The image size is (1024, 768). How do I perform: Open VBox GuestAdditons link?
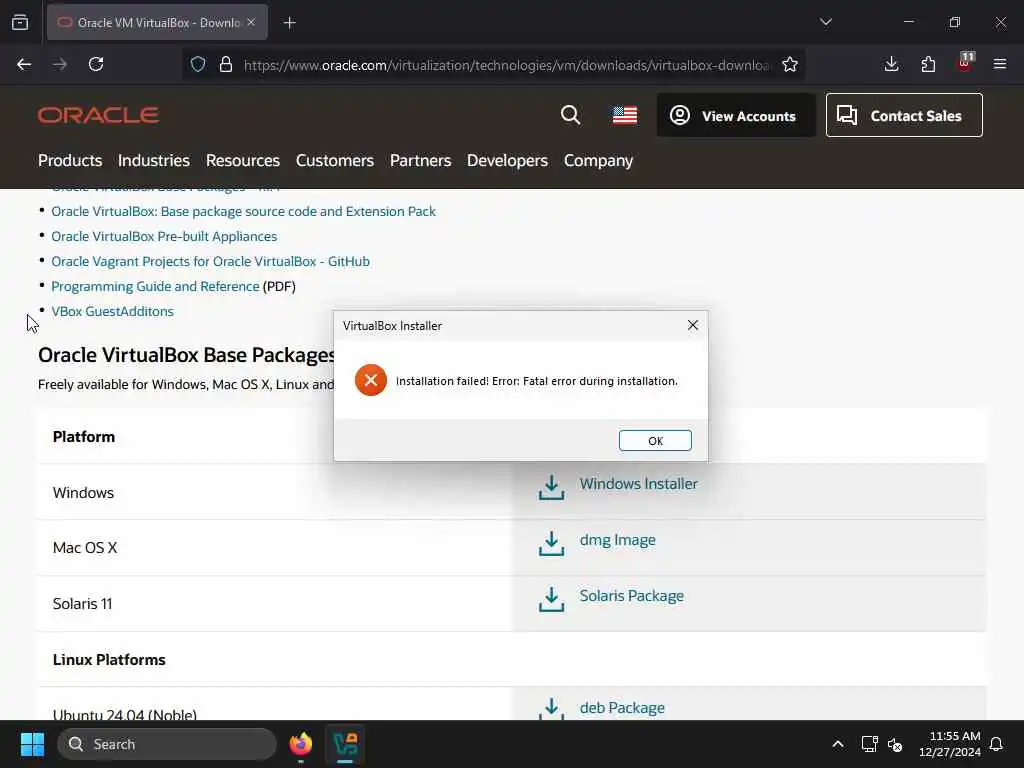(x=112, y=312)
